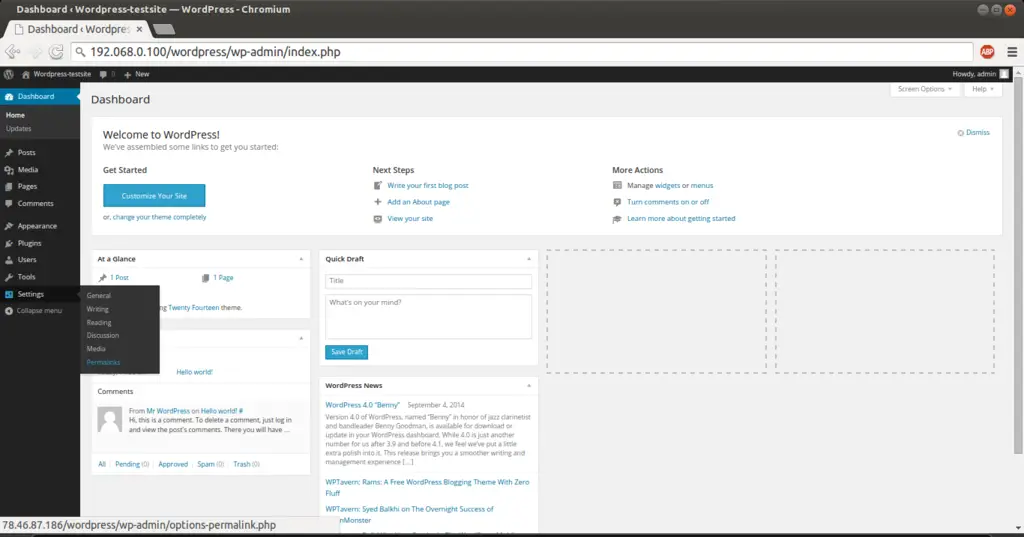Screen dimensions: 1024x537
Task: Click the widgets link in More Actions
Action: (x=667, y=186)
